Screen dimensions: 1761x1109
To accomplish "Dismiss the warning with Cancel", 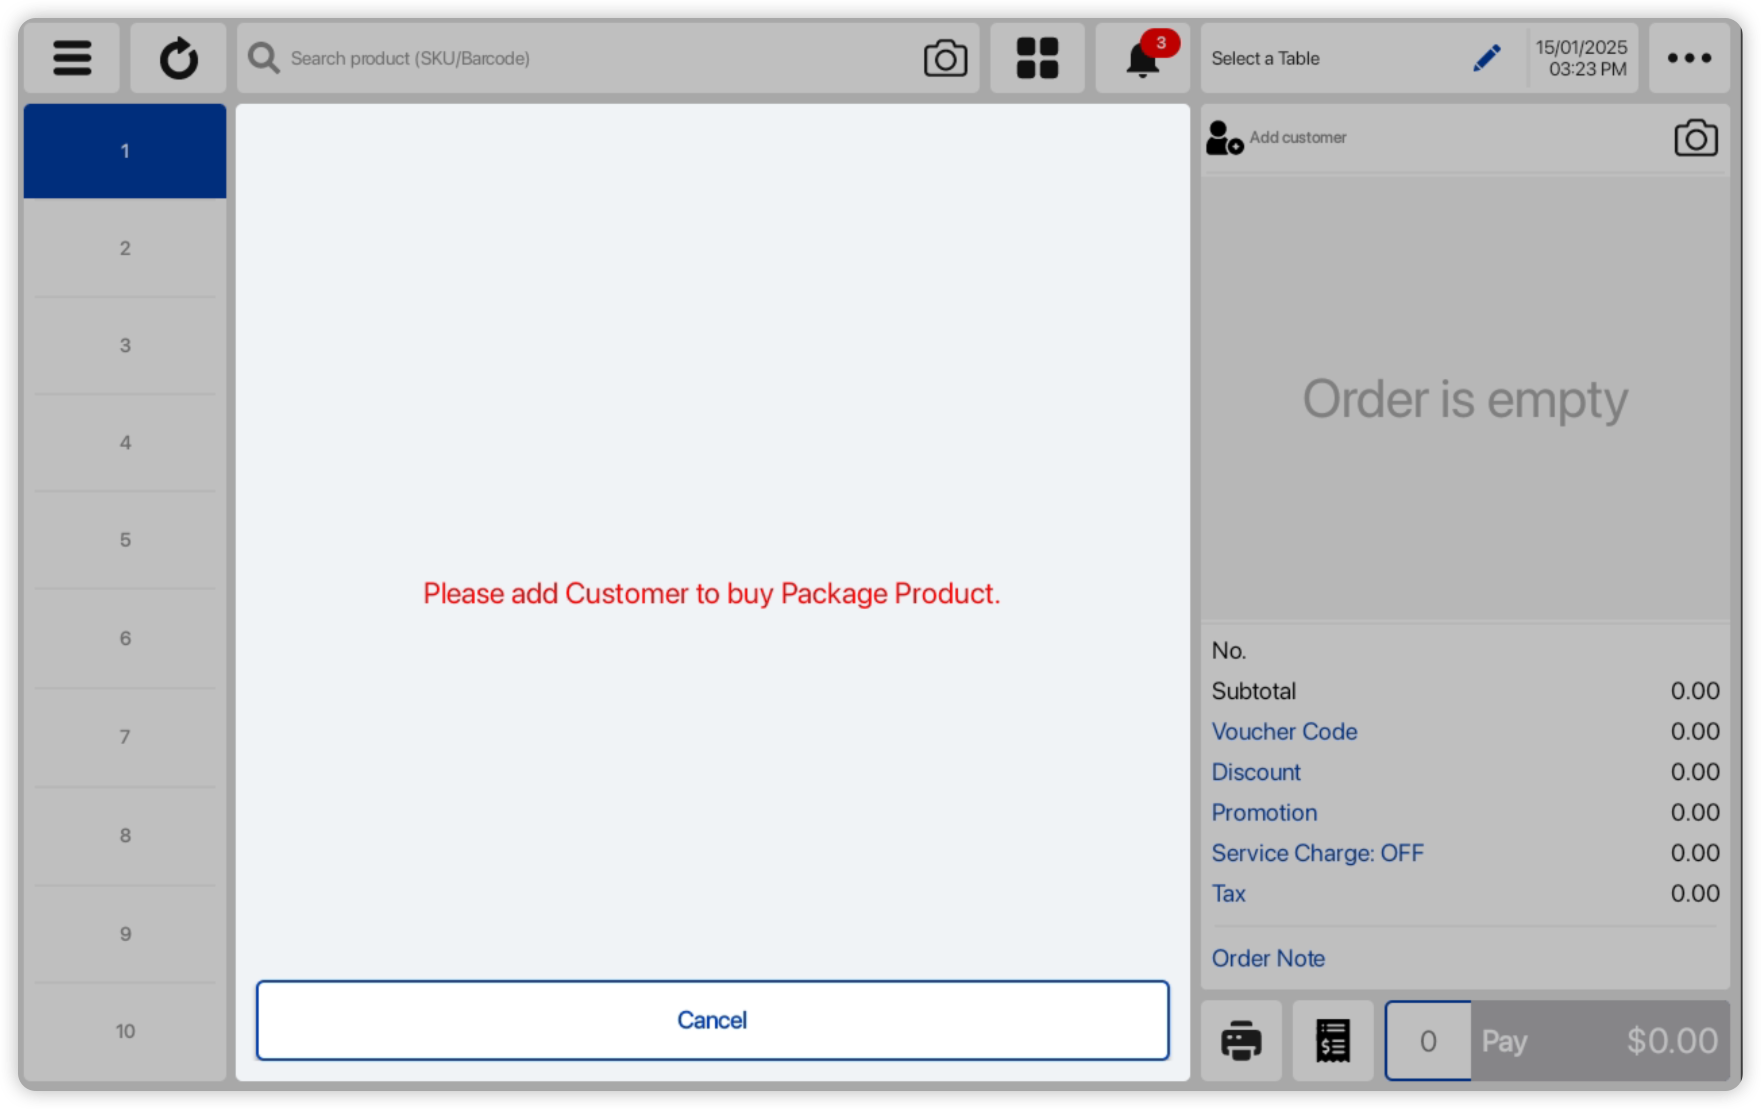I will (x=711, y=1019).
